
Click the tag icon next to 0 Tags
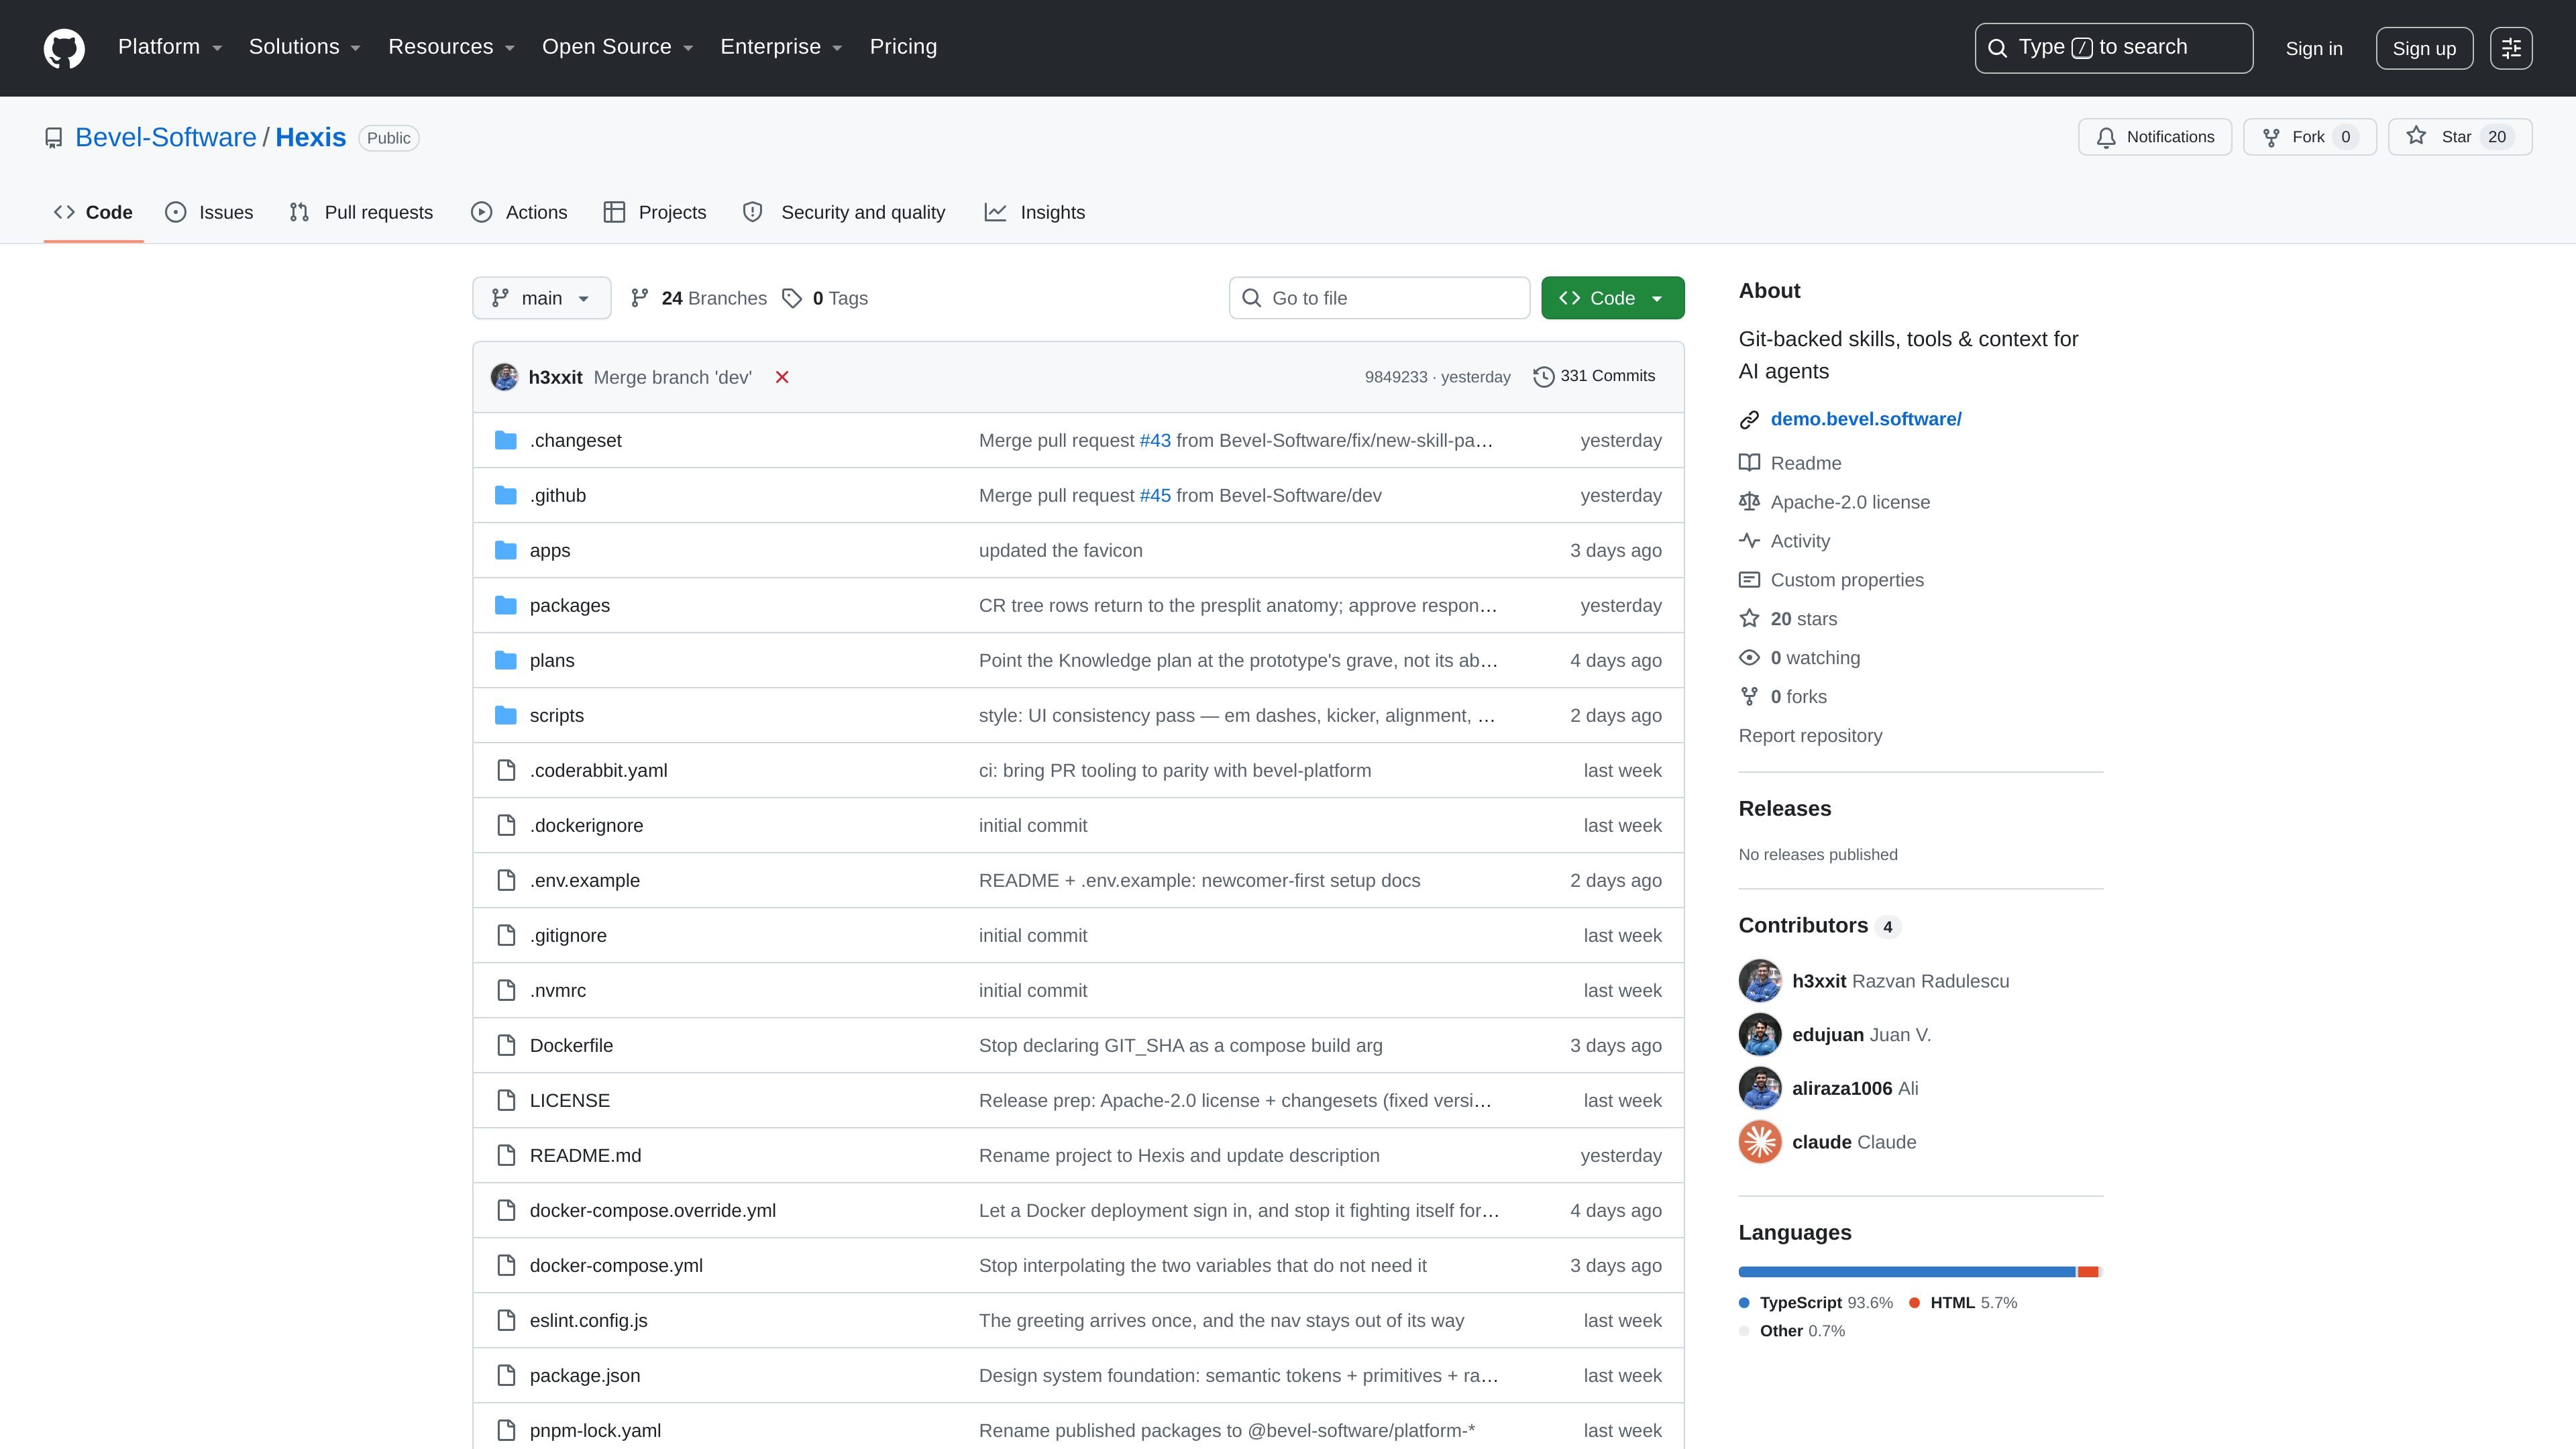(792, 298)
